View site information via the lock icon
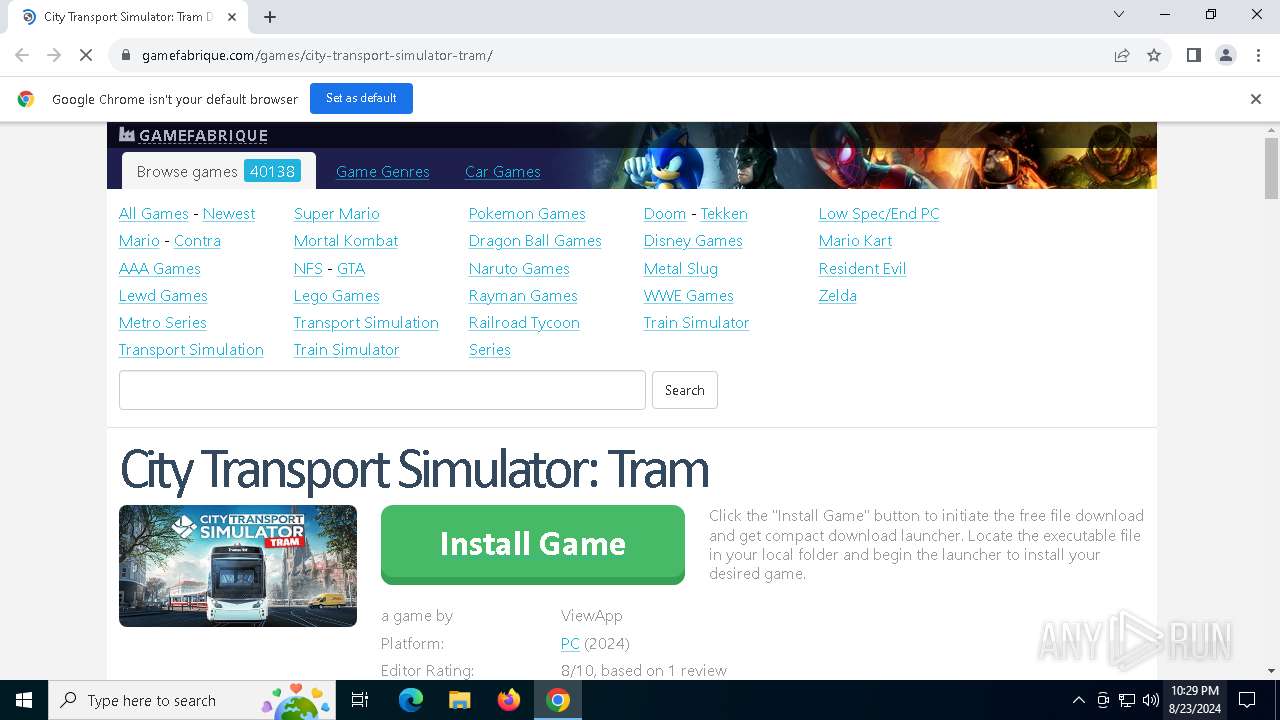The image size is (1280, 720). (126, 55)
